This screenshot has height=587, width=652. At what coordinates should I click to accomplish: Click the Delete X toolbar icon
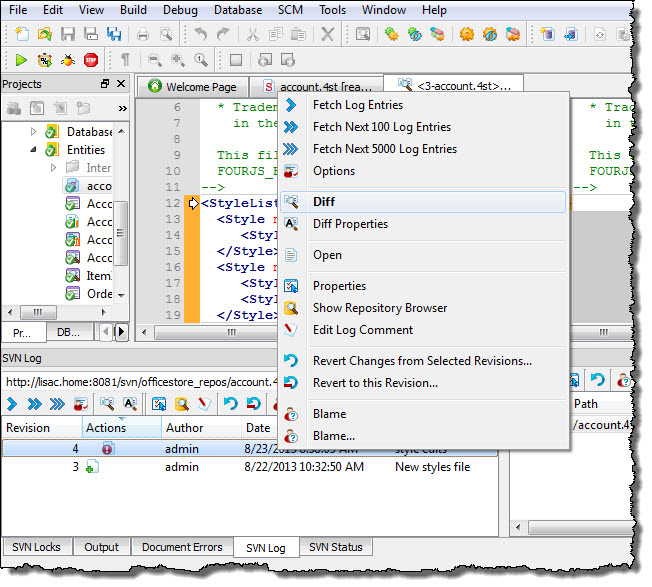click(328, 35)
